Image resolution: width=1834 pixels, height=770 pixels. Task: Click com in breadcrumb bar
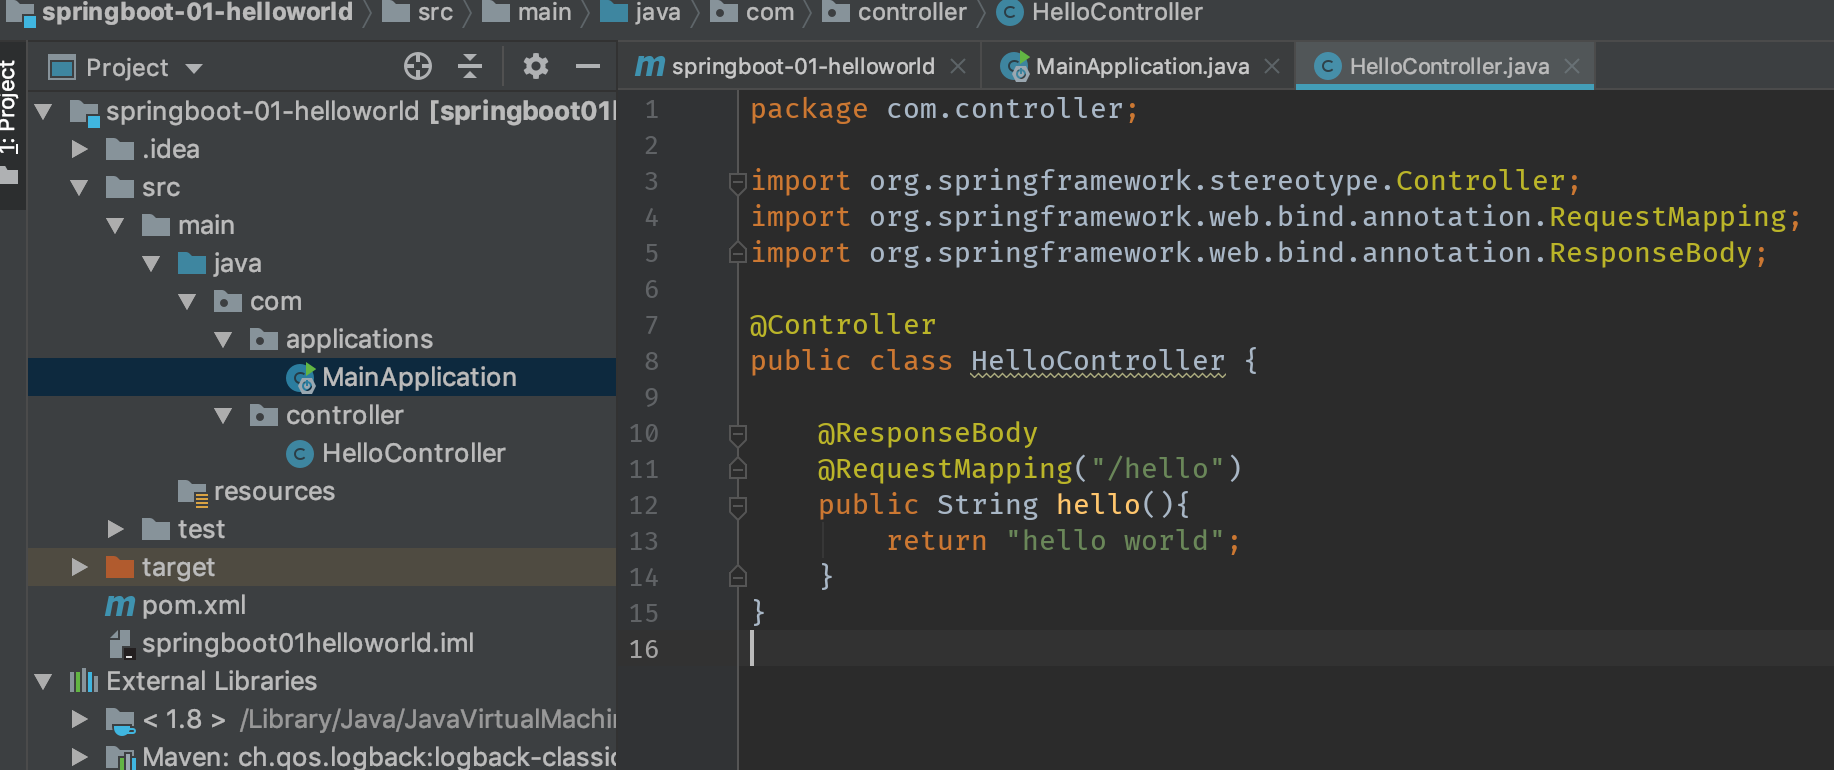(x=770, y=12)
